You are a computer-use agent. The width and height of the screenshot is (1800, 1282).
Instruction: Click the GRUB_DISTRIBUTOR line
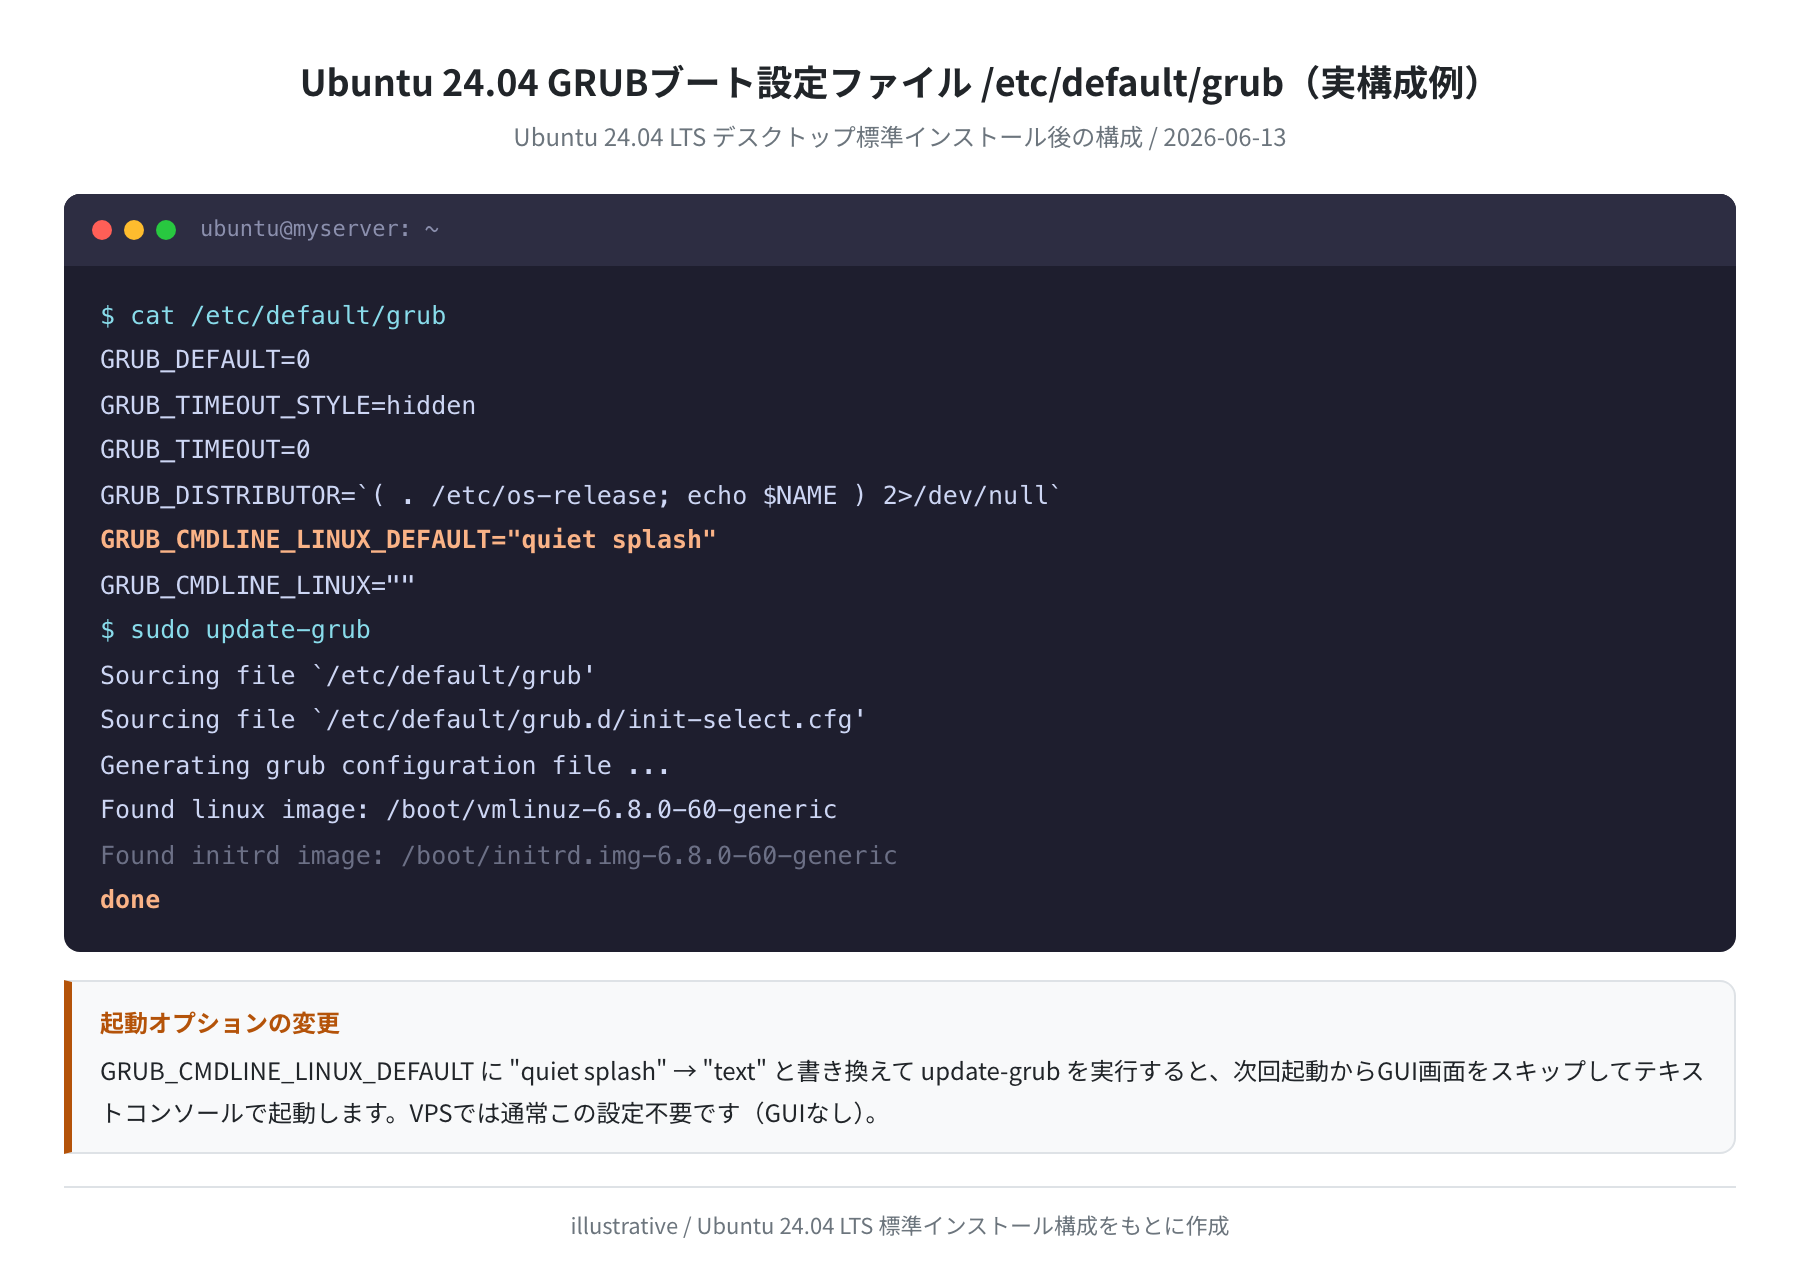point(581,496)
